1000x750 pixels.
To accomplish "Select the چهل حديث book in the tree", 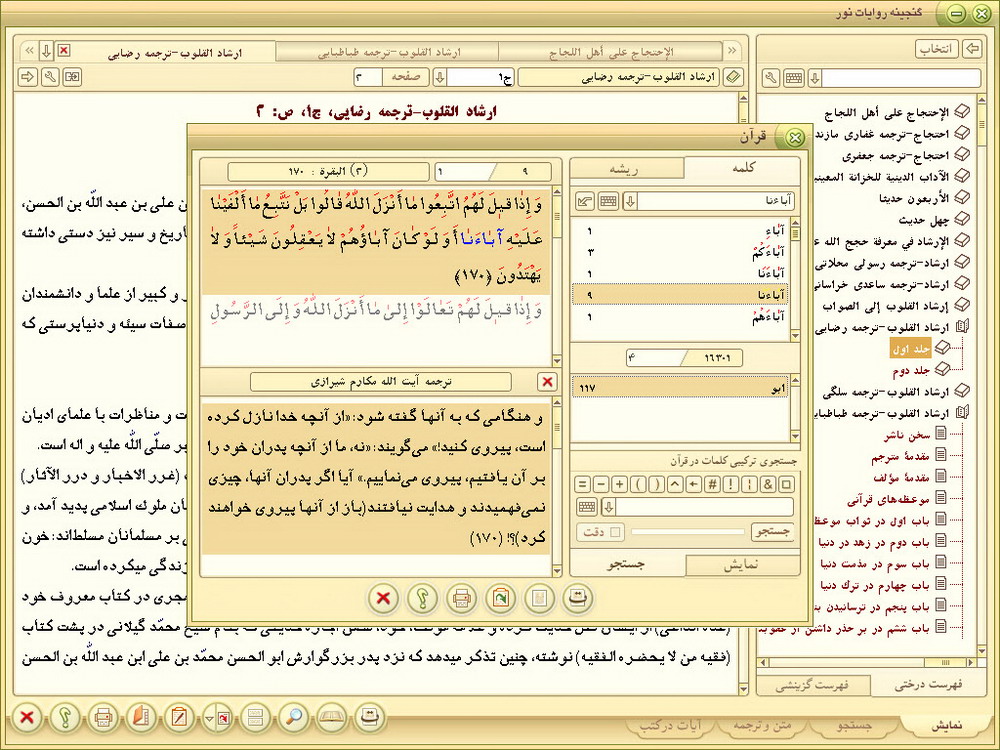I will coord(924,220).
